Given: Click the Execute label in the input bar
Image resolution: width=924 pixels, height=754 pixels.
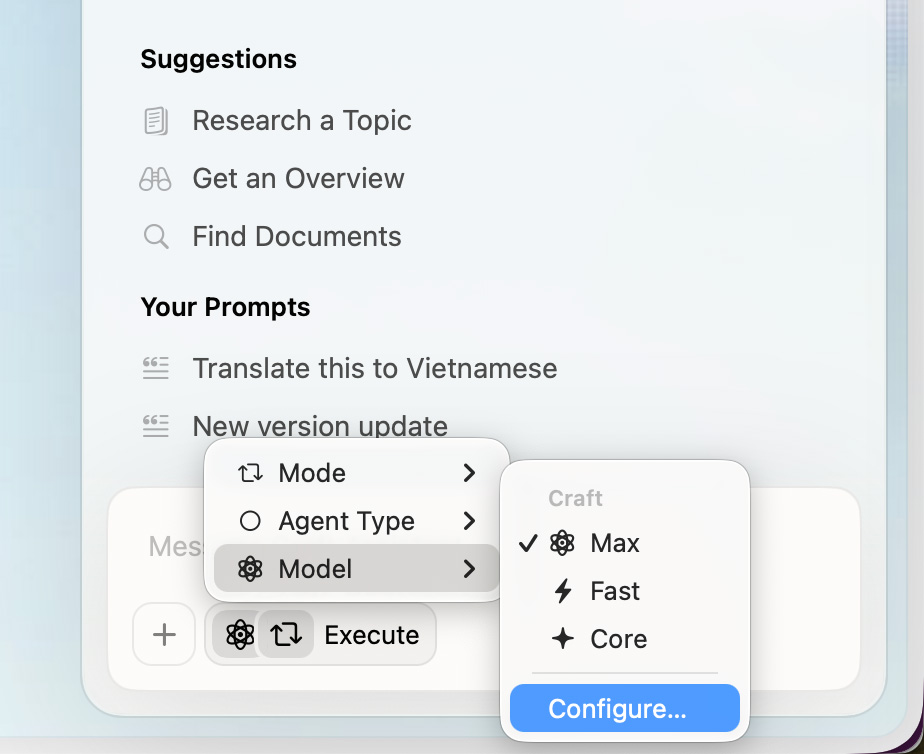Looking at the screenshot, I should tap(372, 635).
